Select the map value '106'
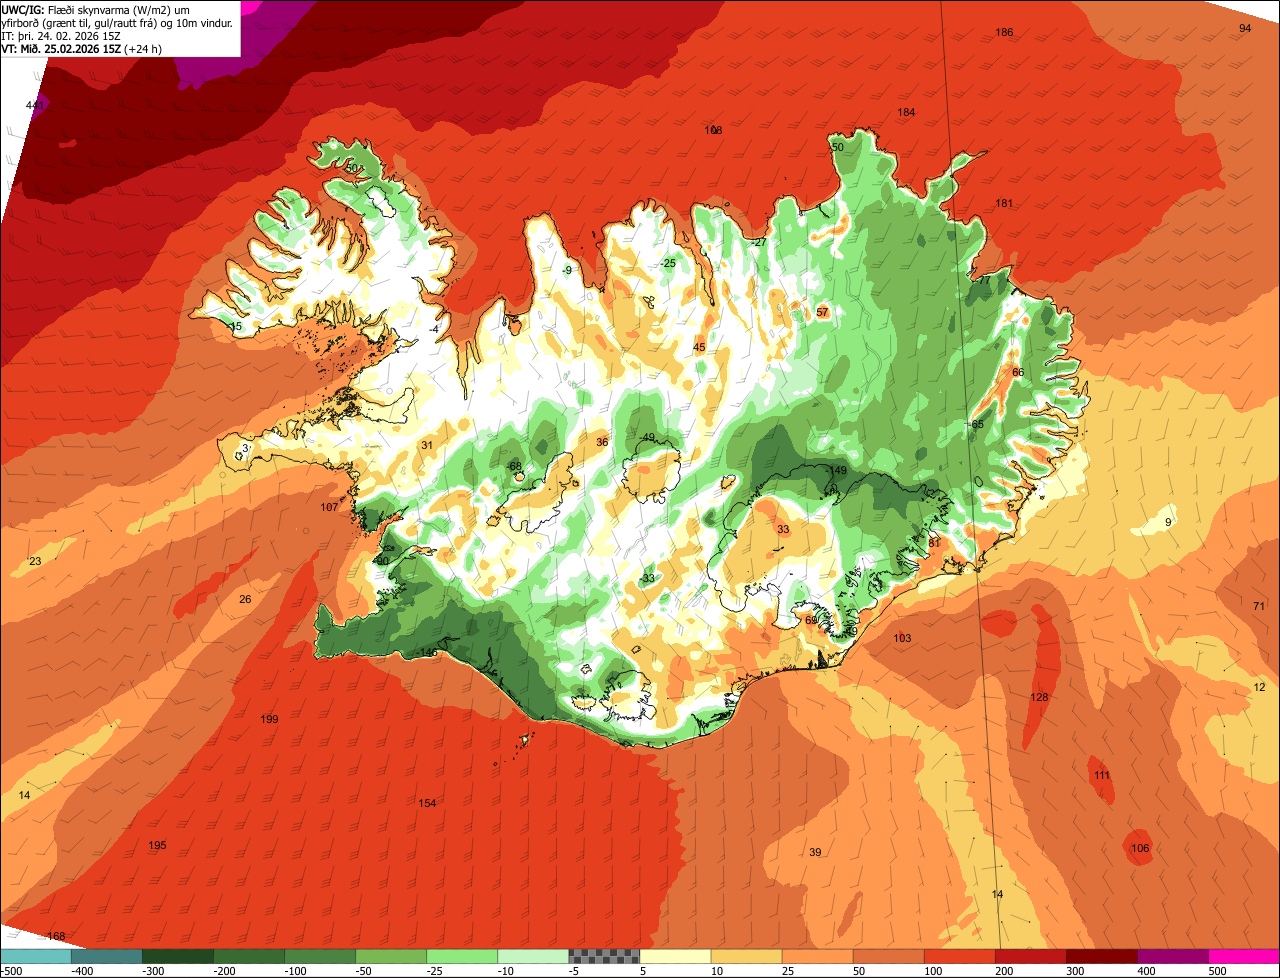1280x978 pixels. [1140, 848]
